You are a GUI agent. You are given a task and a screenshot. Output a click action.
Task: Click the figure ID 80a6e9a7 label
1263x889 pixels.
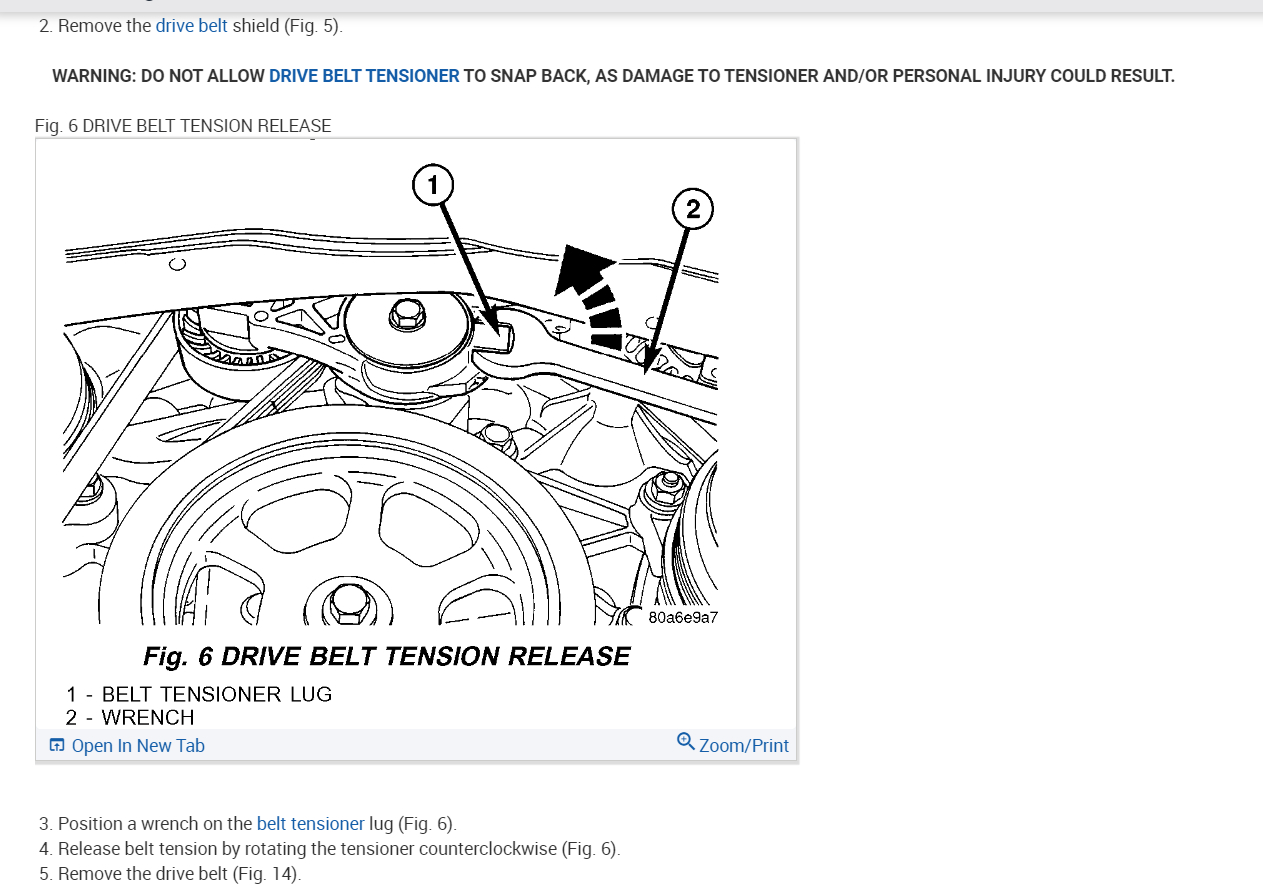click(x=683, y=617)
